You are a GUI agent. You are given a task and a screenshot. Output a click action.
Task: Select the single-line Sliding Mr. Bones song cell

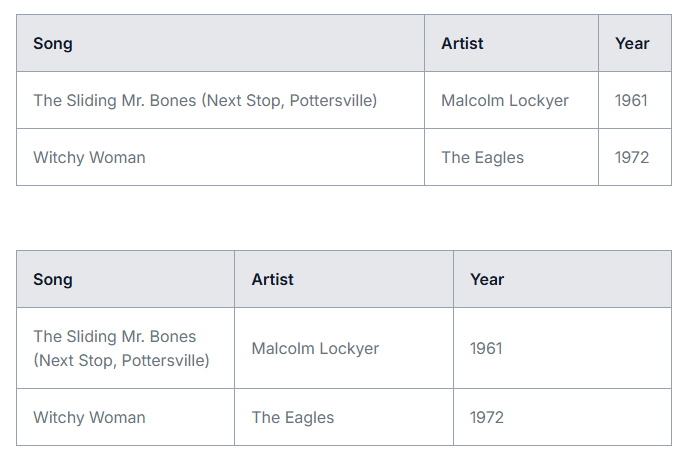(220, 100)
